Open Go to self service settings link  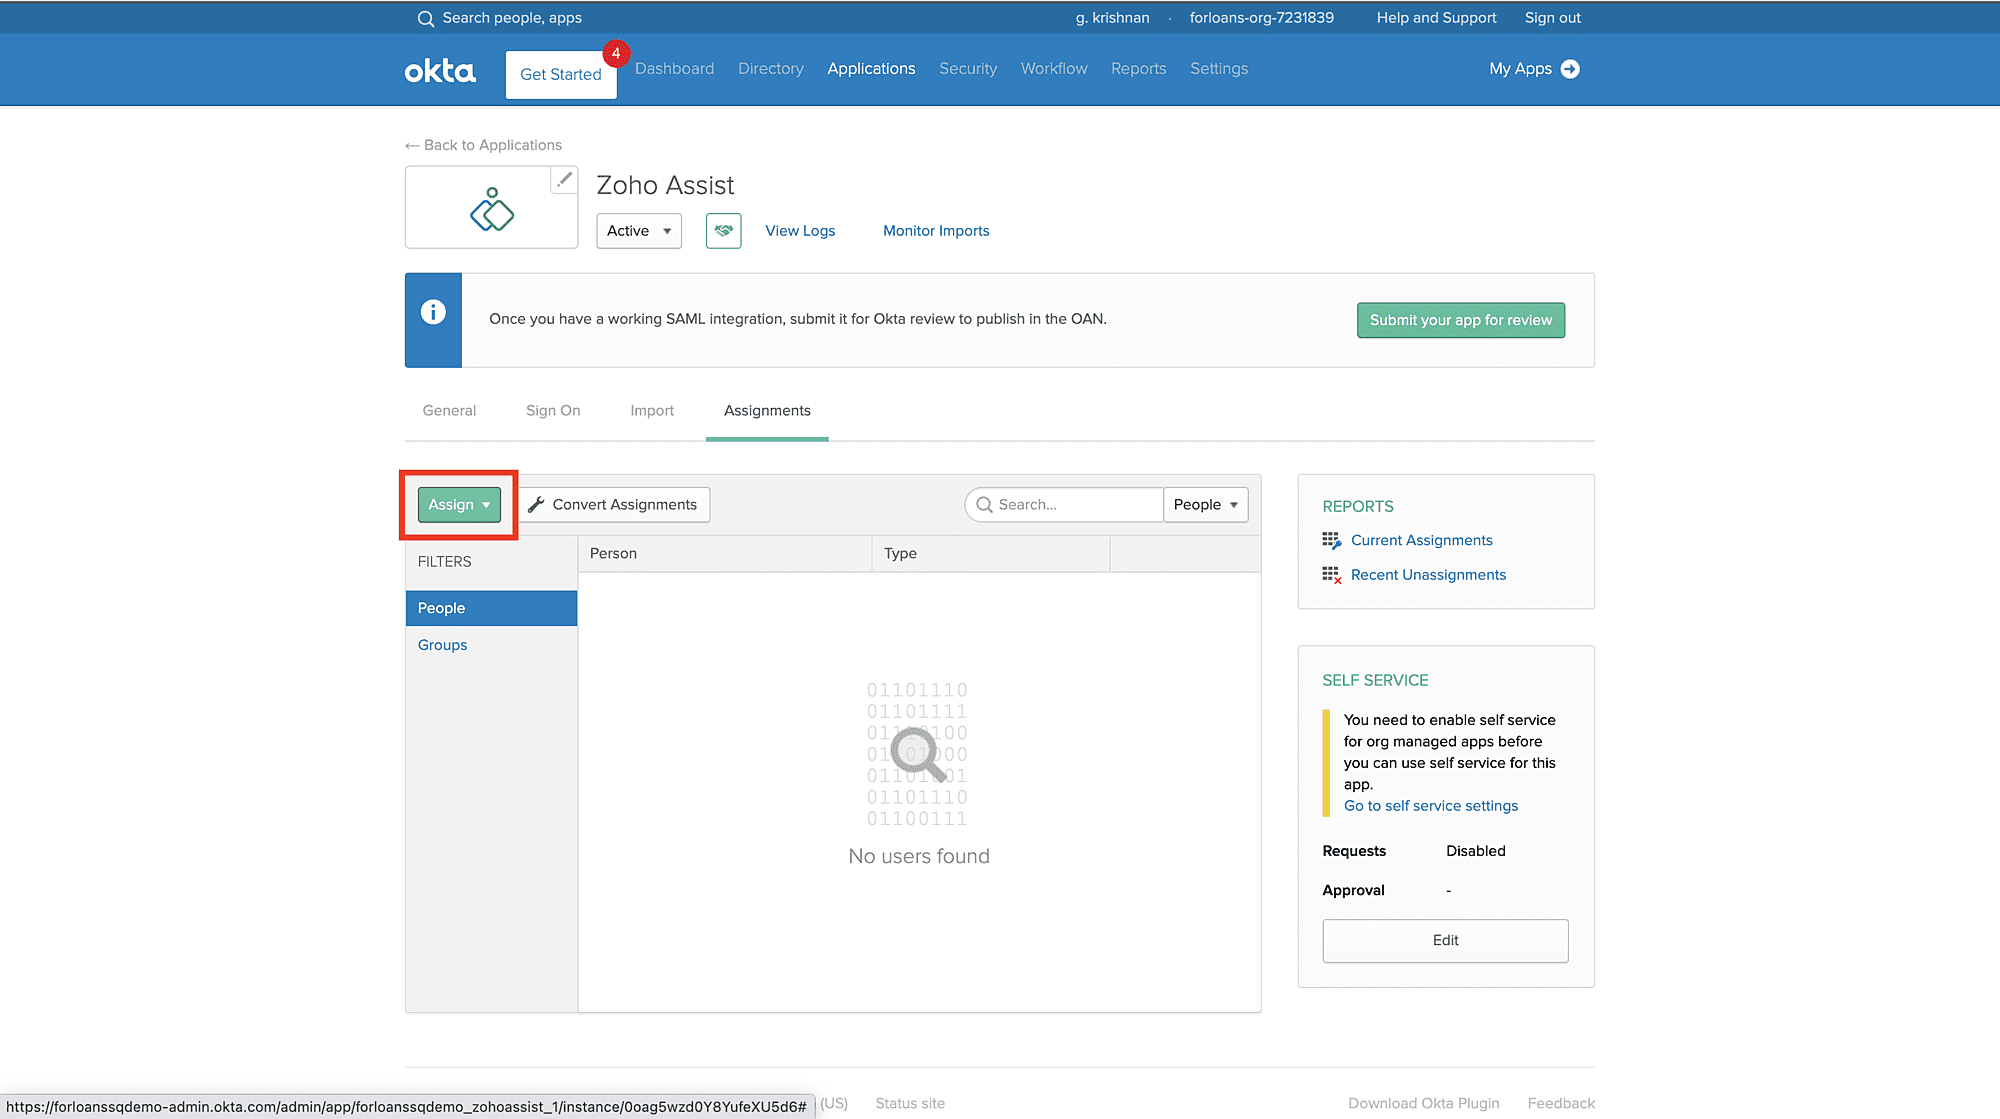click(x=1430, y=806)
